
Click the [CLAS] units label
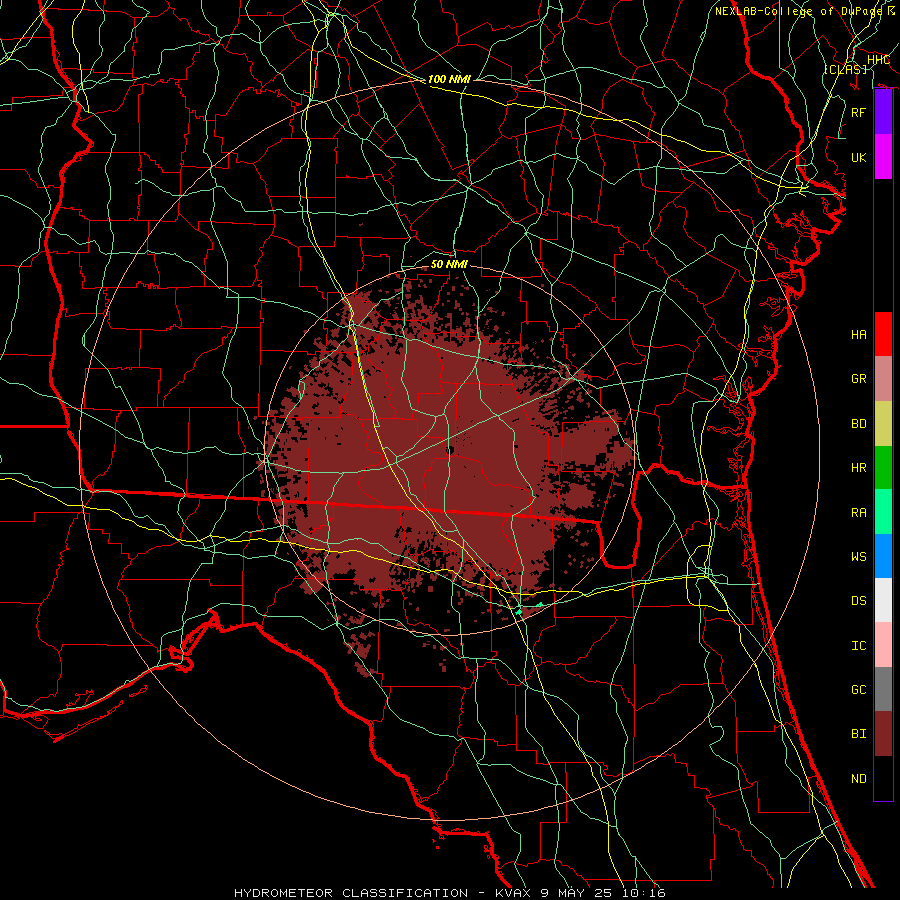(x=845, y=69)
